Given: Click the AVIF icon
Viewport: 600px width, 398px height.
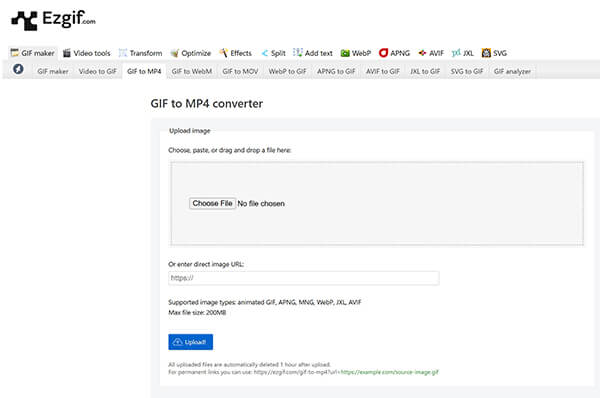Looking at the screenshot, I should pos(422,53).
